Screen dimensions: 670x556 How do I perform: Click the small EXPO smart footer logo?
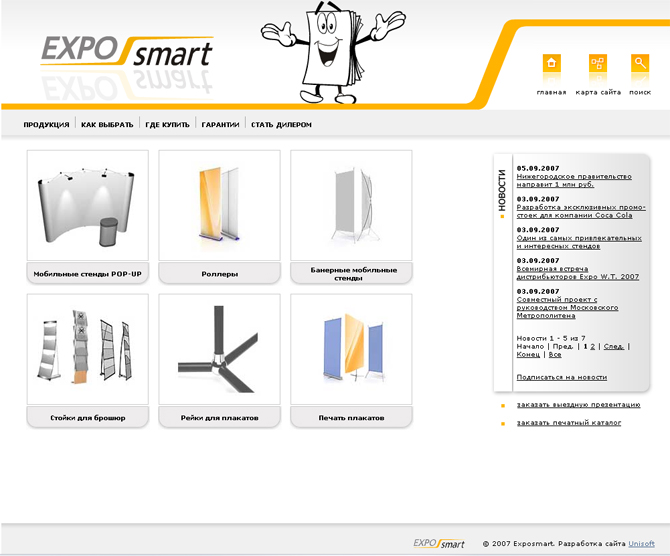point(439,543)
